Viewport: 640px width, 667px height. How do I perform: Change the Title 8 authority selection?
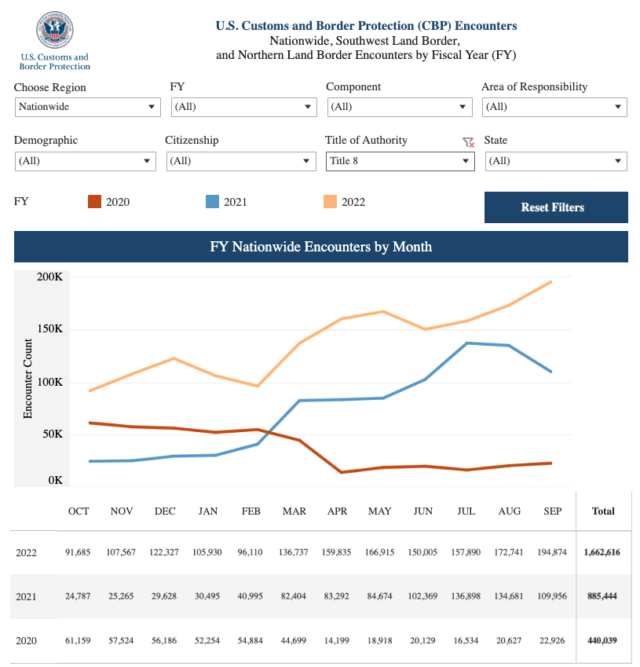(400, 161)
